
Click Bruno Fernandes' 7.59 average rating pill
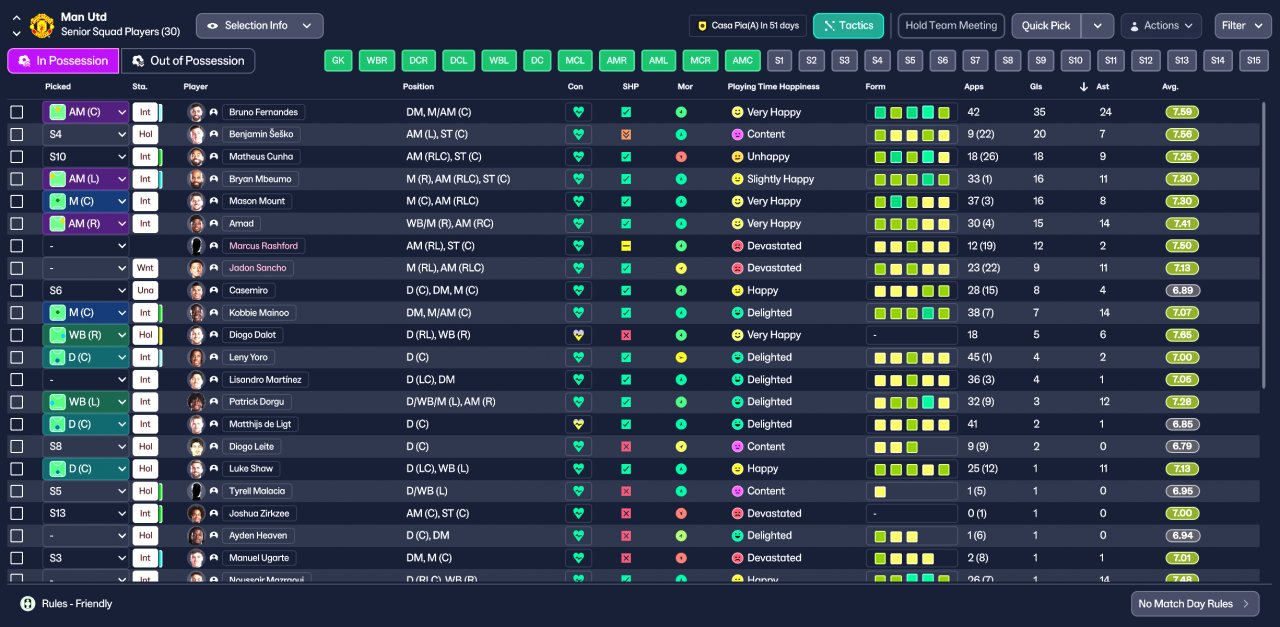pyautogui.click(x=1181, y=112)
